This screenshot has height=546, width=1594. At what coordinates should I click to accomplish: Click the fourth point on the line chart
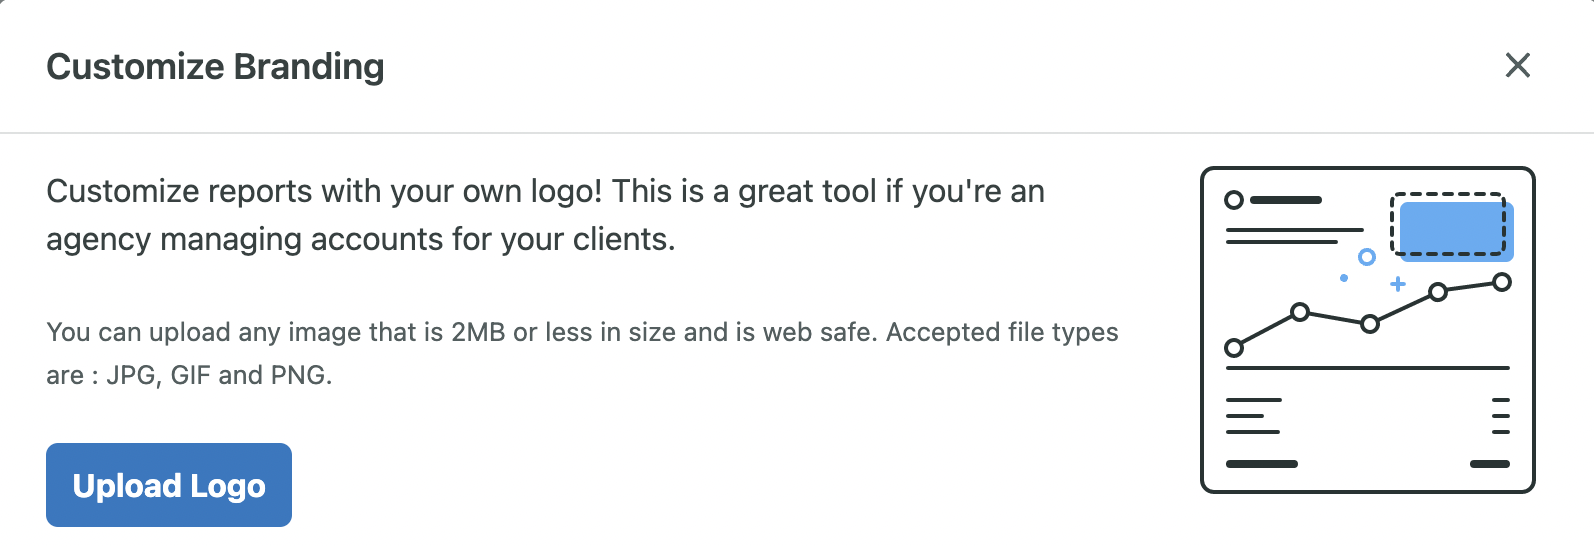click(1438, 292)
